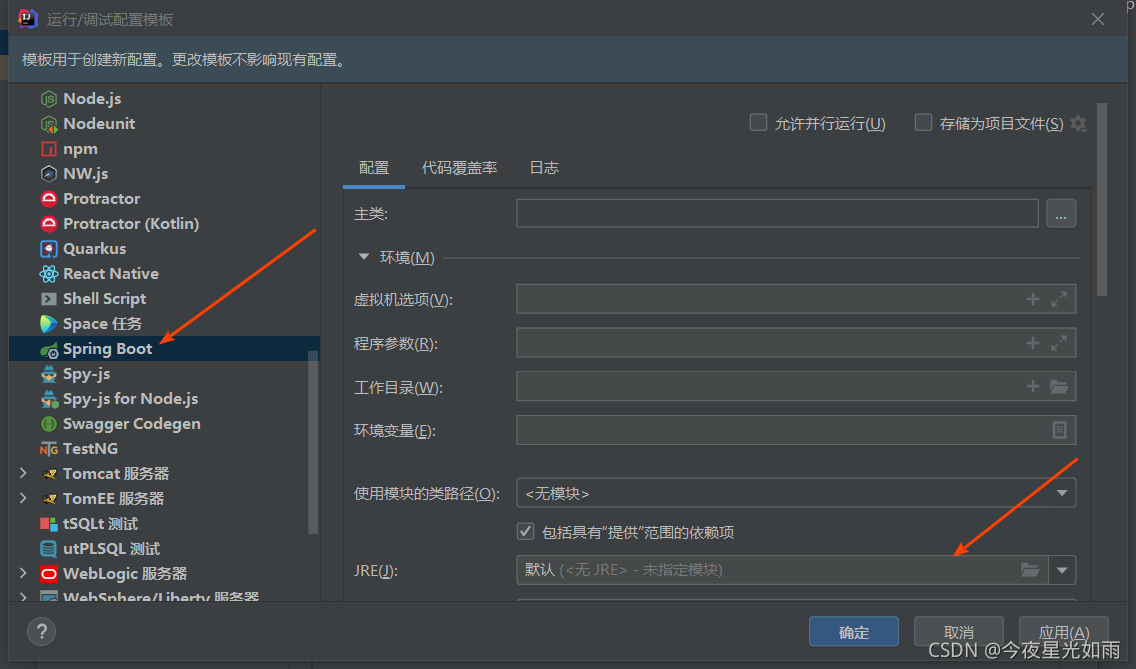Switch to the 代码覆盖率 tab

coord(459,168)
